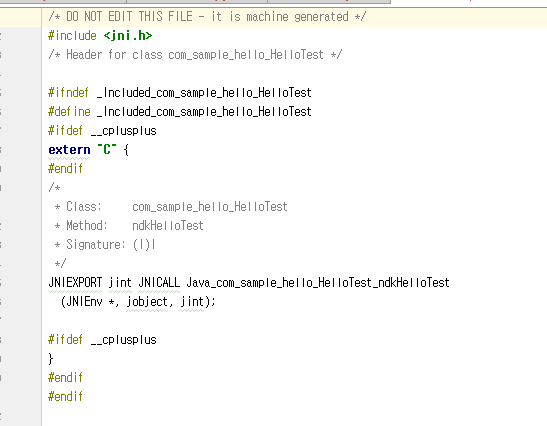Click the "Header for class" comment line
Screen dimensions: 547x426
(195, 55)
